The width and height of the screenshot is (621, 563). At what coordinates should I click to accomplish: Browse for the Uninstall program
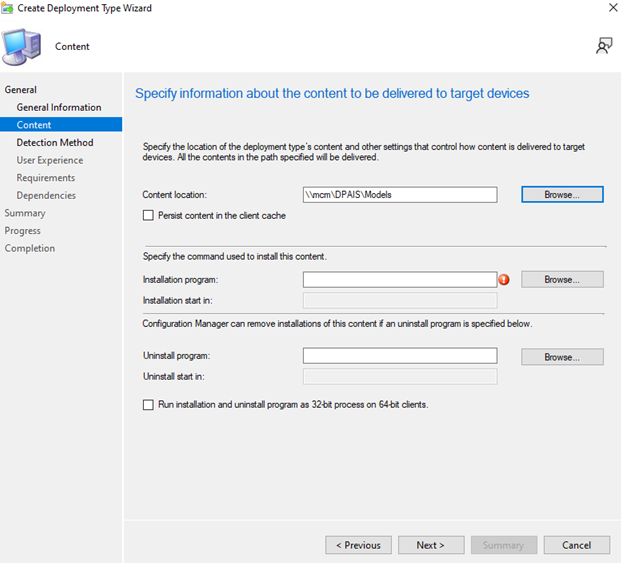(562, 357)
